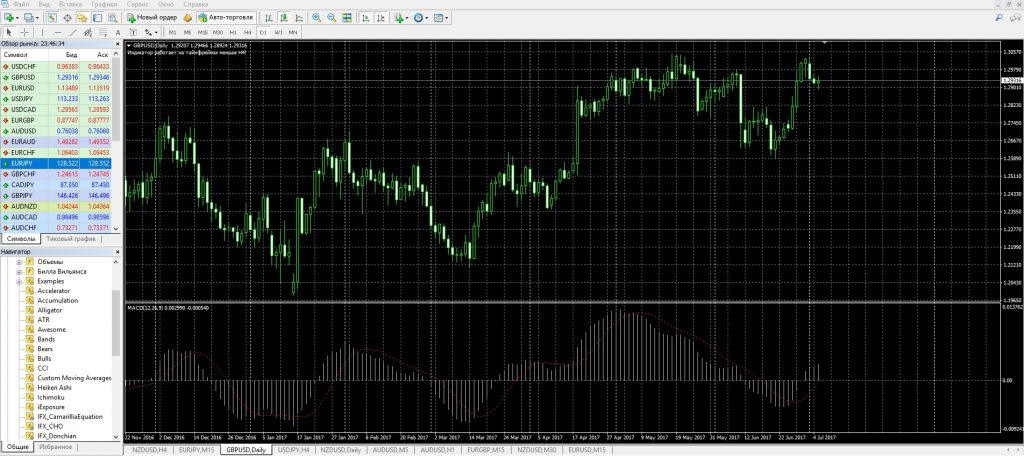The width and height of the screenshot is (1024, 456).
Task: Switch to line chart mode
Action: [299, 18]
